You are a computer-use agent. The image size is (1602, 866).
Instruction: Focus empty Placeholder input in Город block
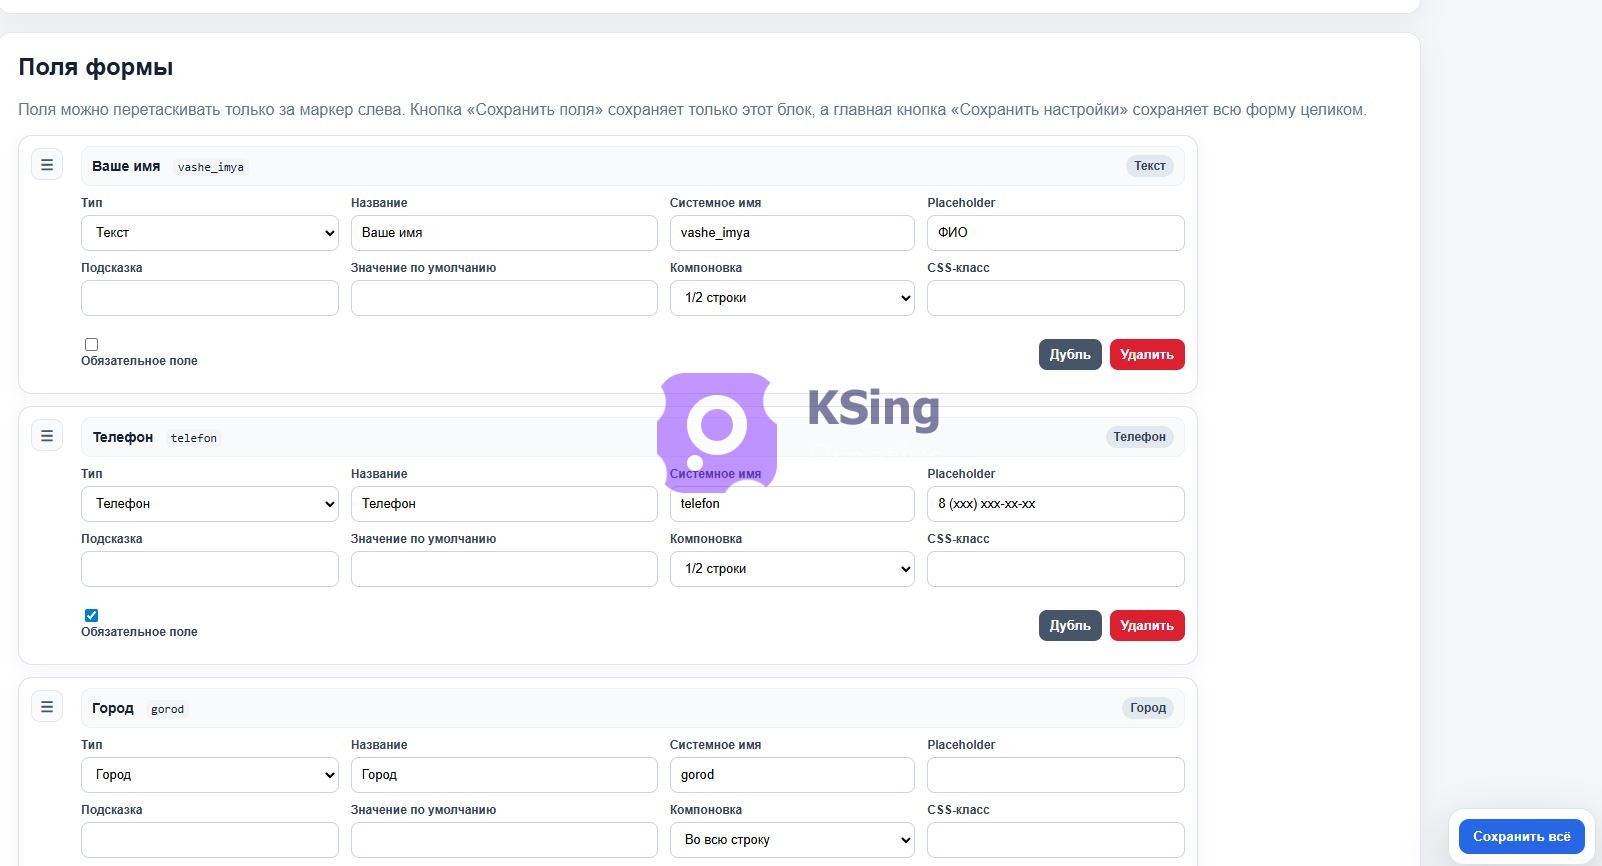click(1056, 775)
